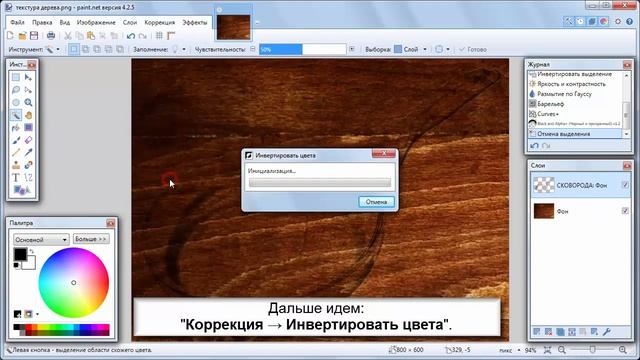
Task: Open the Основной color dropdown in Palette
Action: [41, 240]
